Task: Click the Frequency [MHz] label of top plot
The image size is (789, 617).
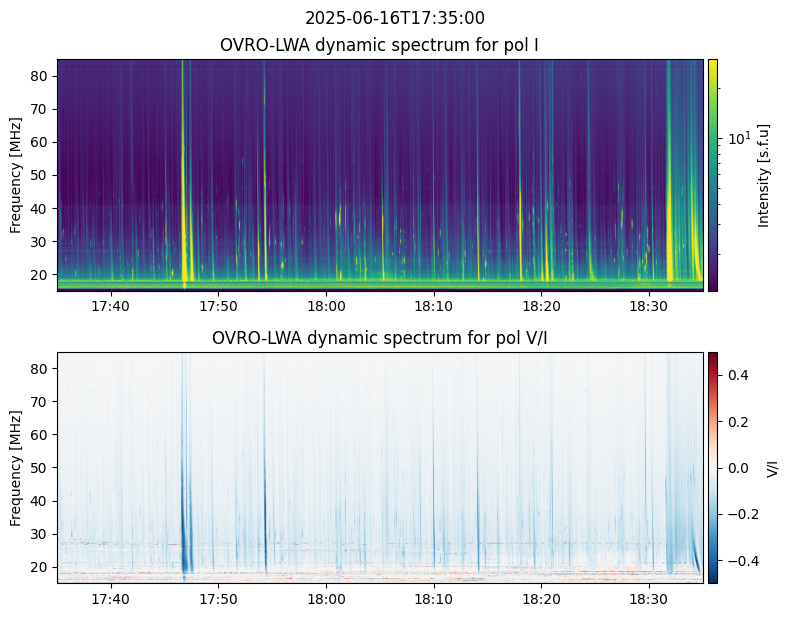Action: [x=16, y=175]
